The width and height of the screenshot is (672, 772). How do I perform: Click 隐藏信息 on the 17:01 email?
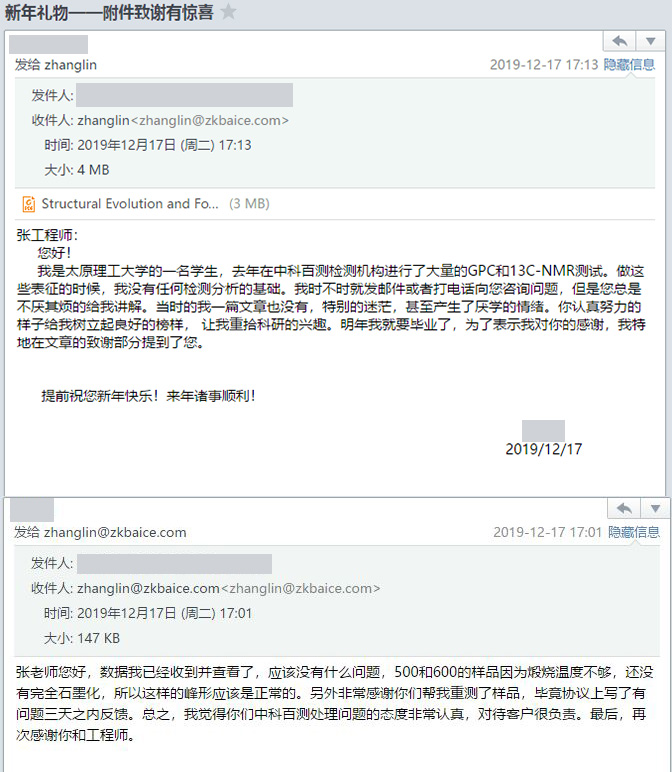pos(634,532)
